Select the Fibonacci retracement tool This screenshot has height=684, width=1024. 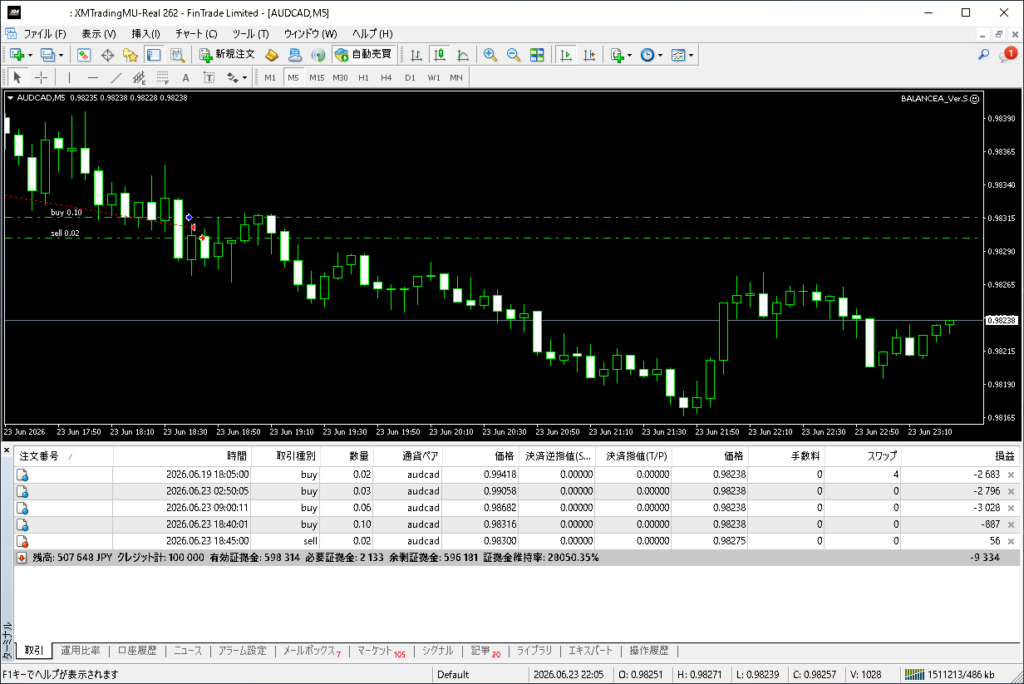coord(163,78)
